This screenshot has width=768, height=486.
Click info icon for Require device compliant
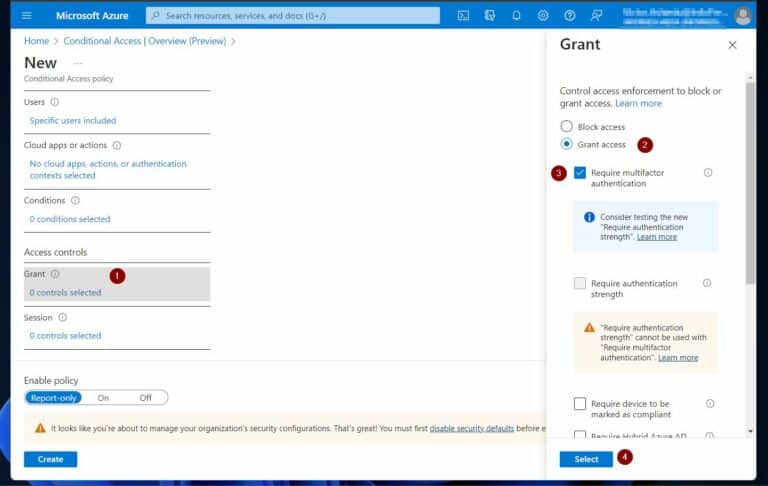pyautogui.click(x=710, y=404)
